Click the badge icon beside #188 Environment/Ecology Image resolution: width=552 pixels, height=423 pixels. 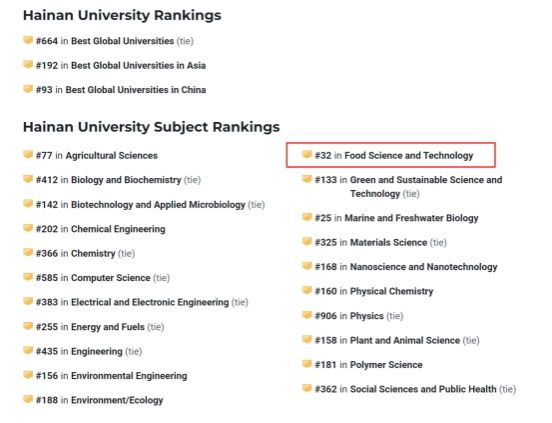28,399
